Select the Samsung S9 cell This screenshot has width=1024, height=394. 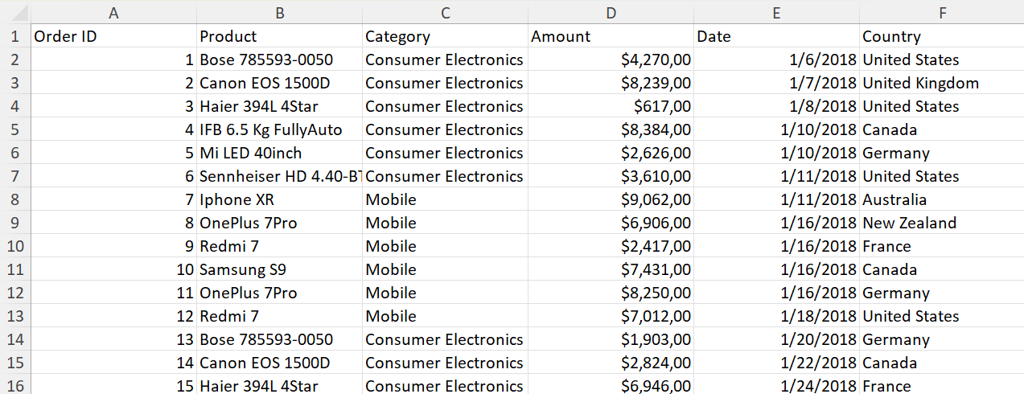pyautogui.click(x=280, y=269)
